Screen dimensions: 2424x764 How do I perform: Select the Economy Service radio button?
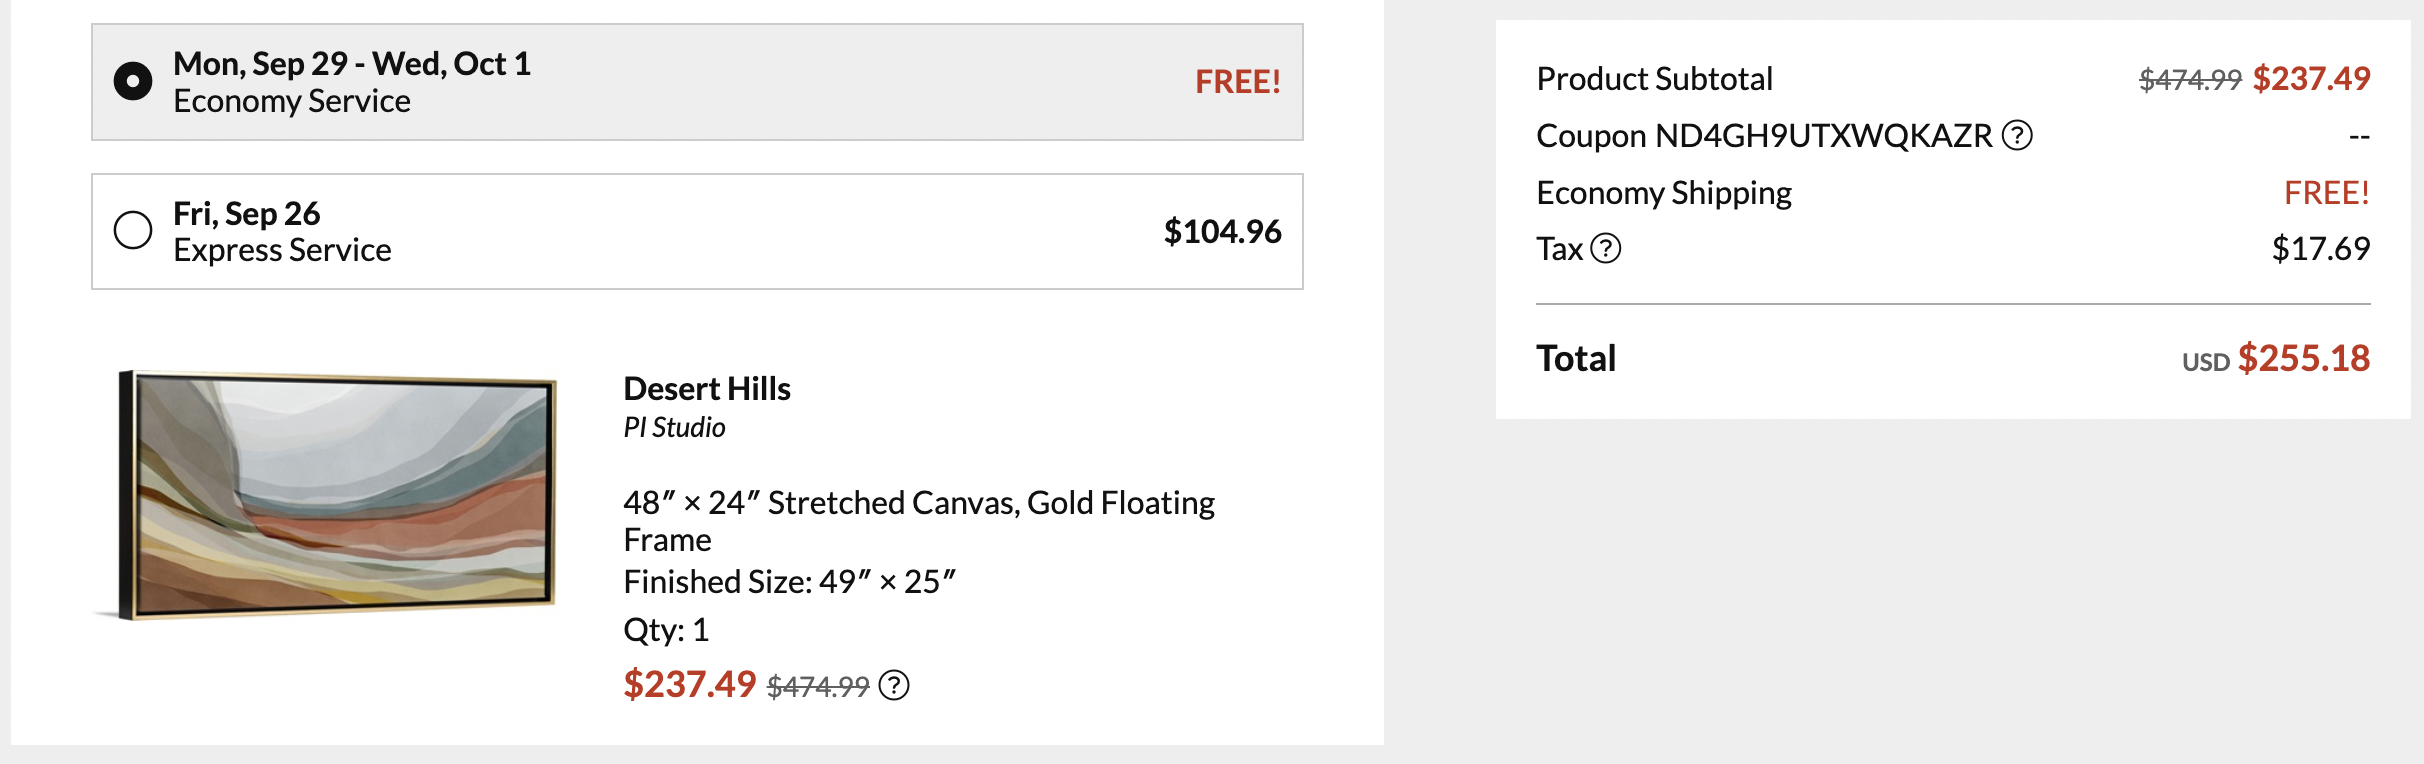(133, 81)
